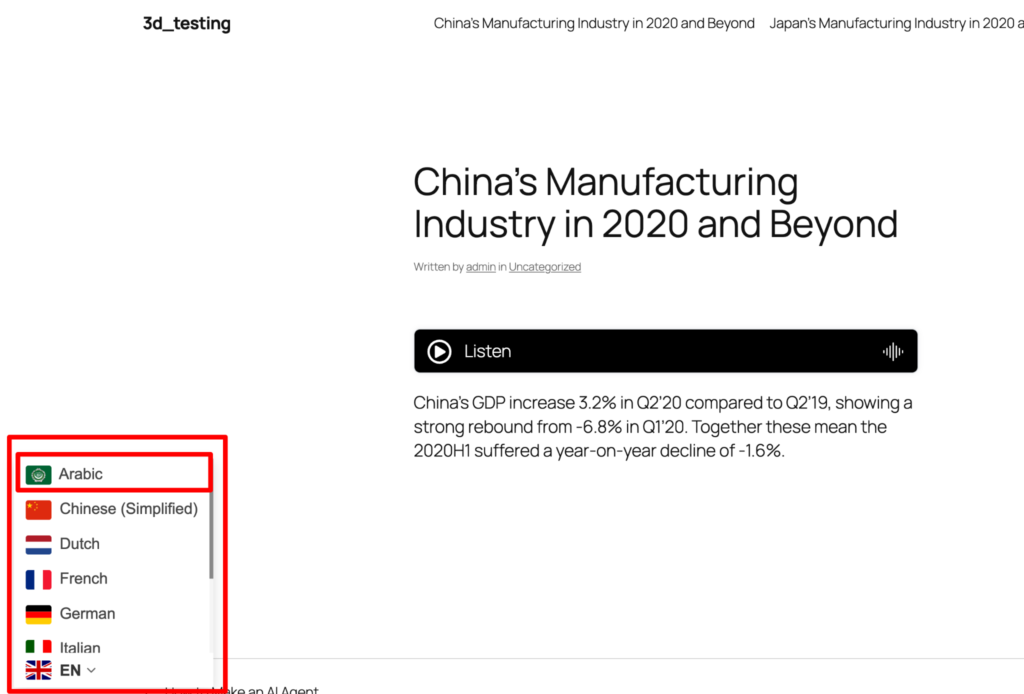Click the language list scrollbar
Viewport: 1024px width, 694px height.
(x=211, y=535)
